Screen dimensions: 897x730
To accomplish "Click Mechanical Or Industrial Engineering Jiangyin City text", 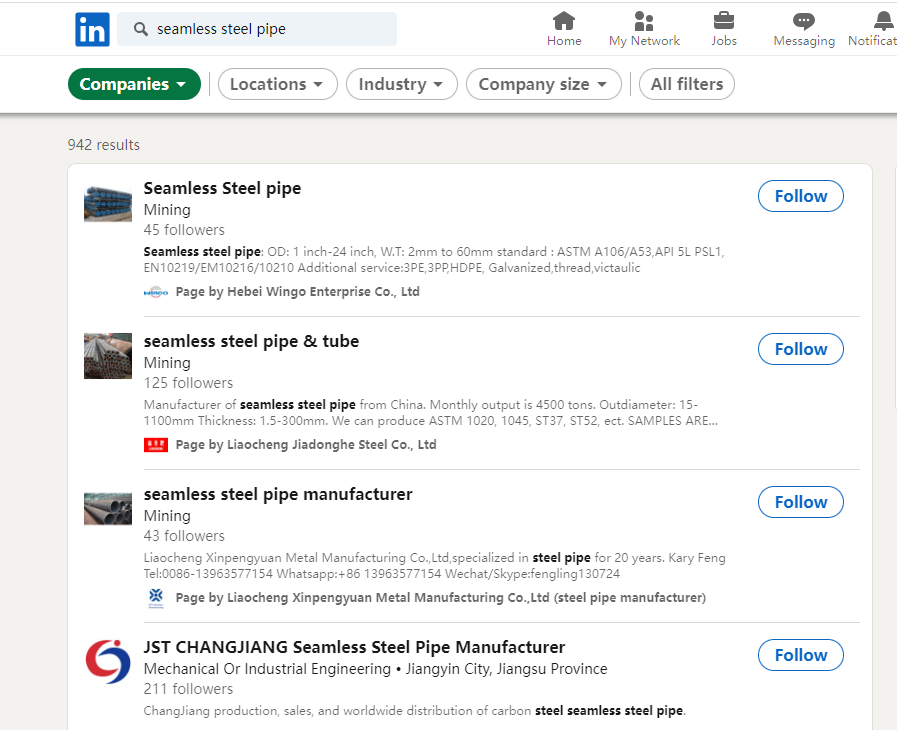I will pos(375,669).
